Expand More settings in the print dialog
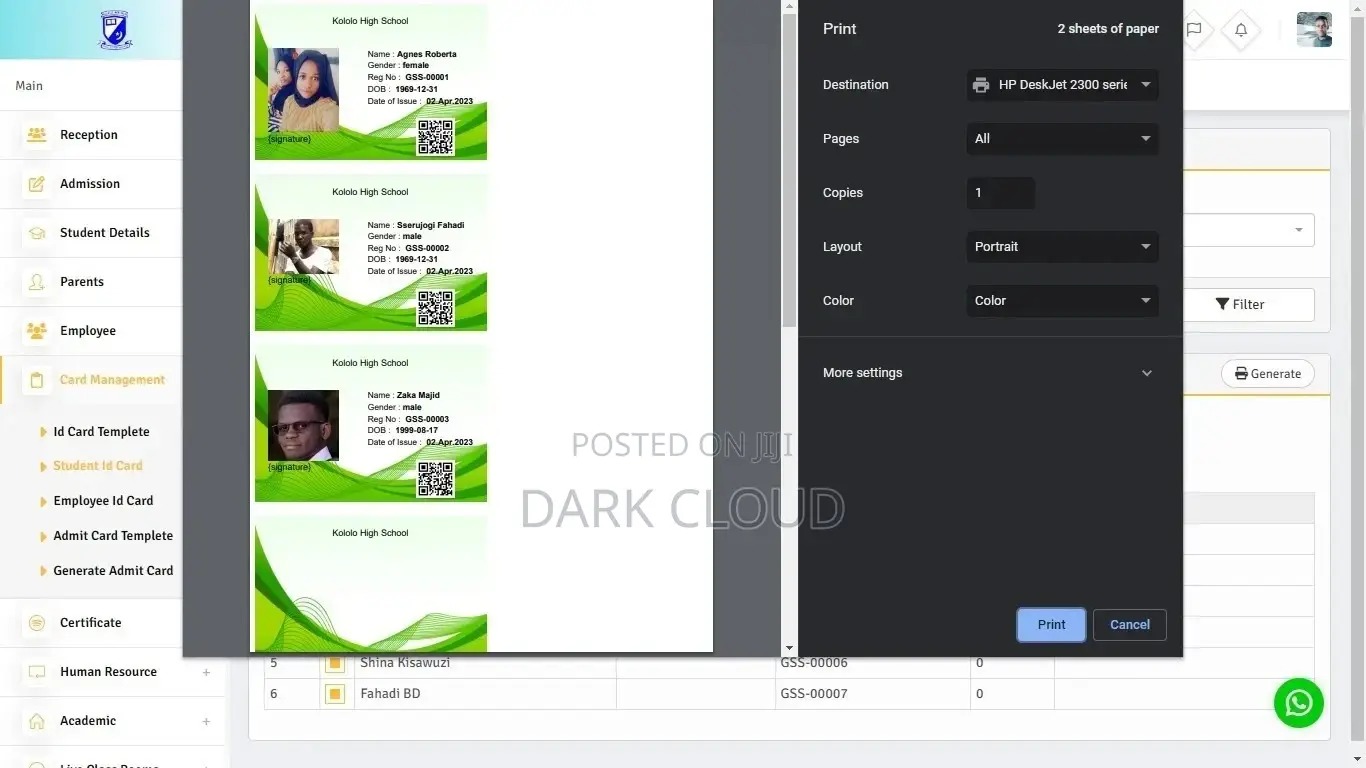 coord(990,373)
